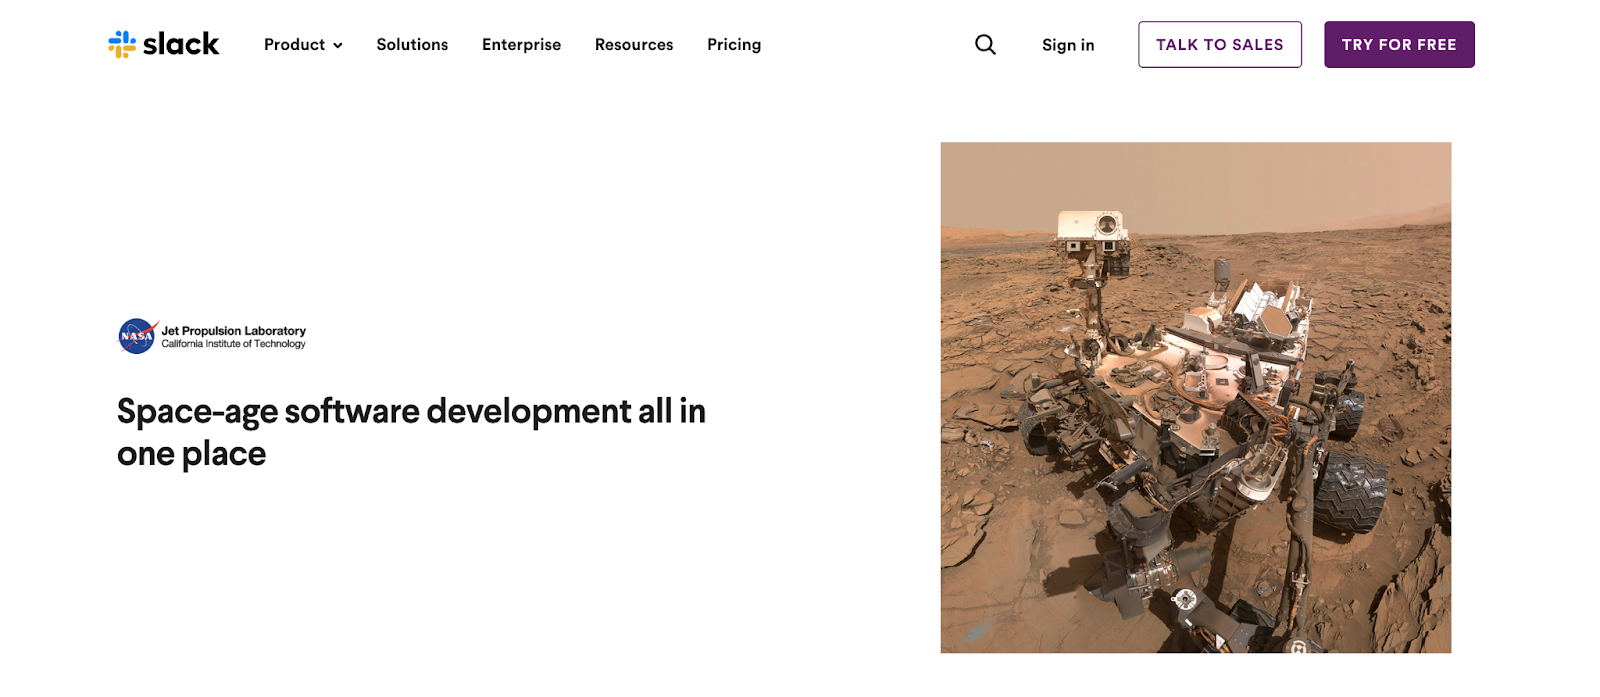
Task: Click the Slack hashtag logo icon
Action: coord(122,44)
